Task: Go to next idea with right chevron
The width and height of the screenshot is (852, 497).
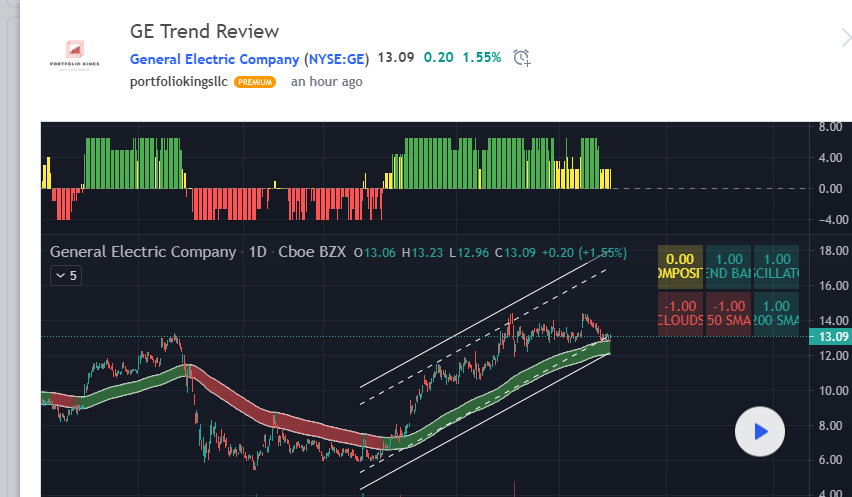Action: point(845,38)
